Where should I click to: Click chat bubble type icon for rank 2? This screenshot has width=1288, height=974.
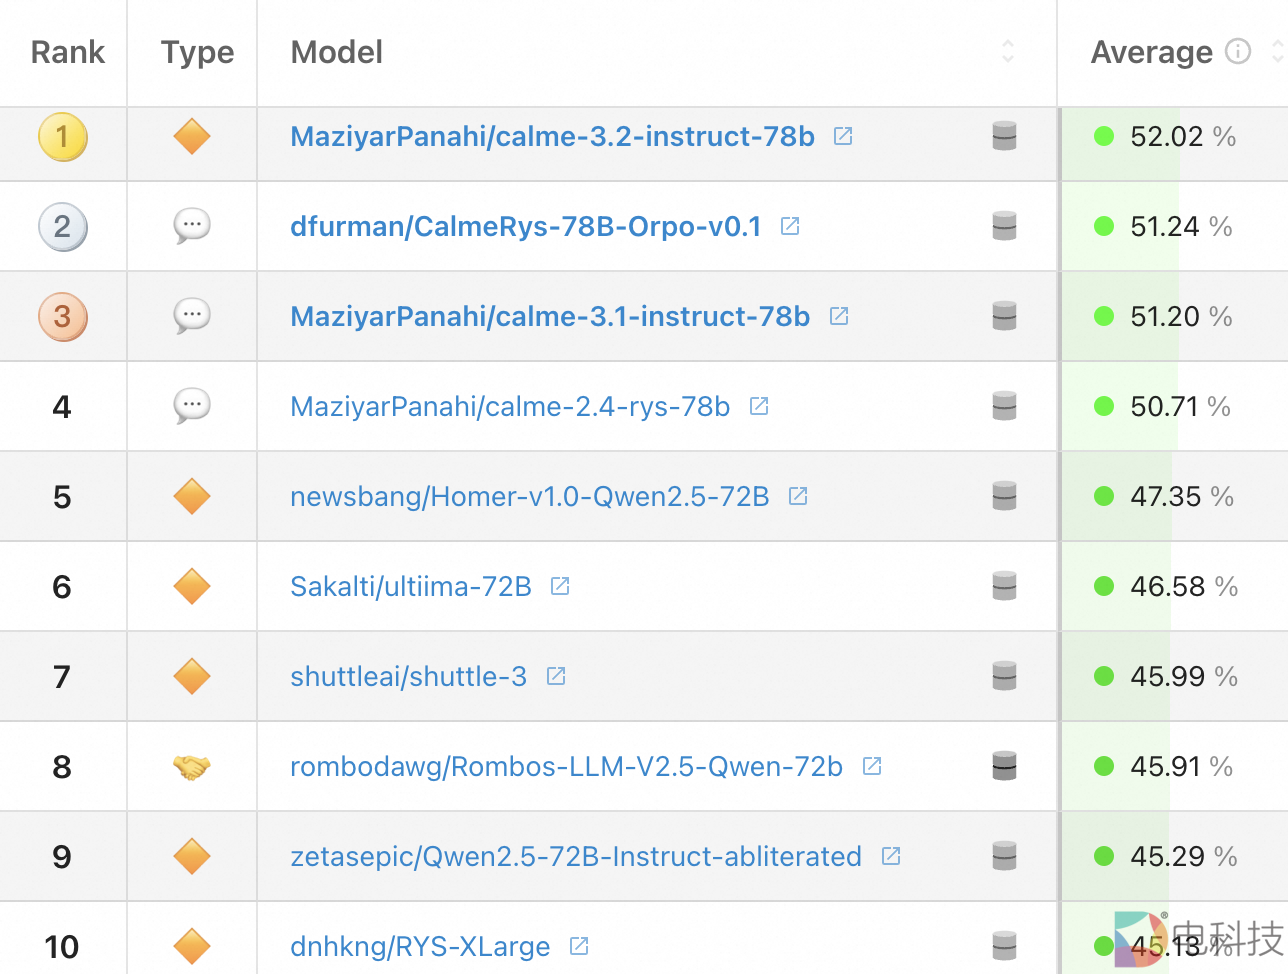click(x=192, y=226)
